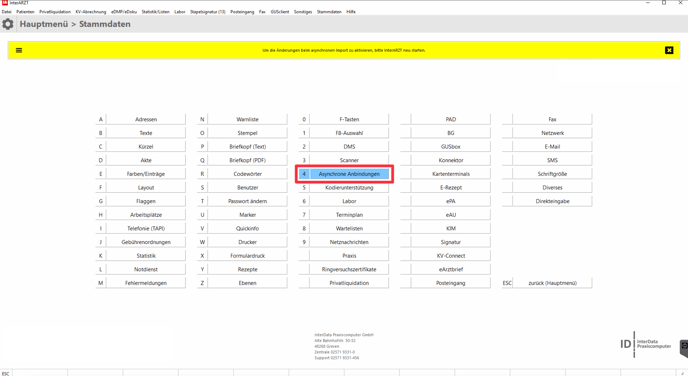688x376 pixels.
Task: Open the hamburger menu in yellow banner
Action: pyautogui.click(x=19, y=50)
